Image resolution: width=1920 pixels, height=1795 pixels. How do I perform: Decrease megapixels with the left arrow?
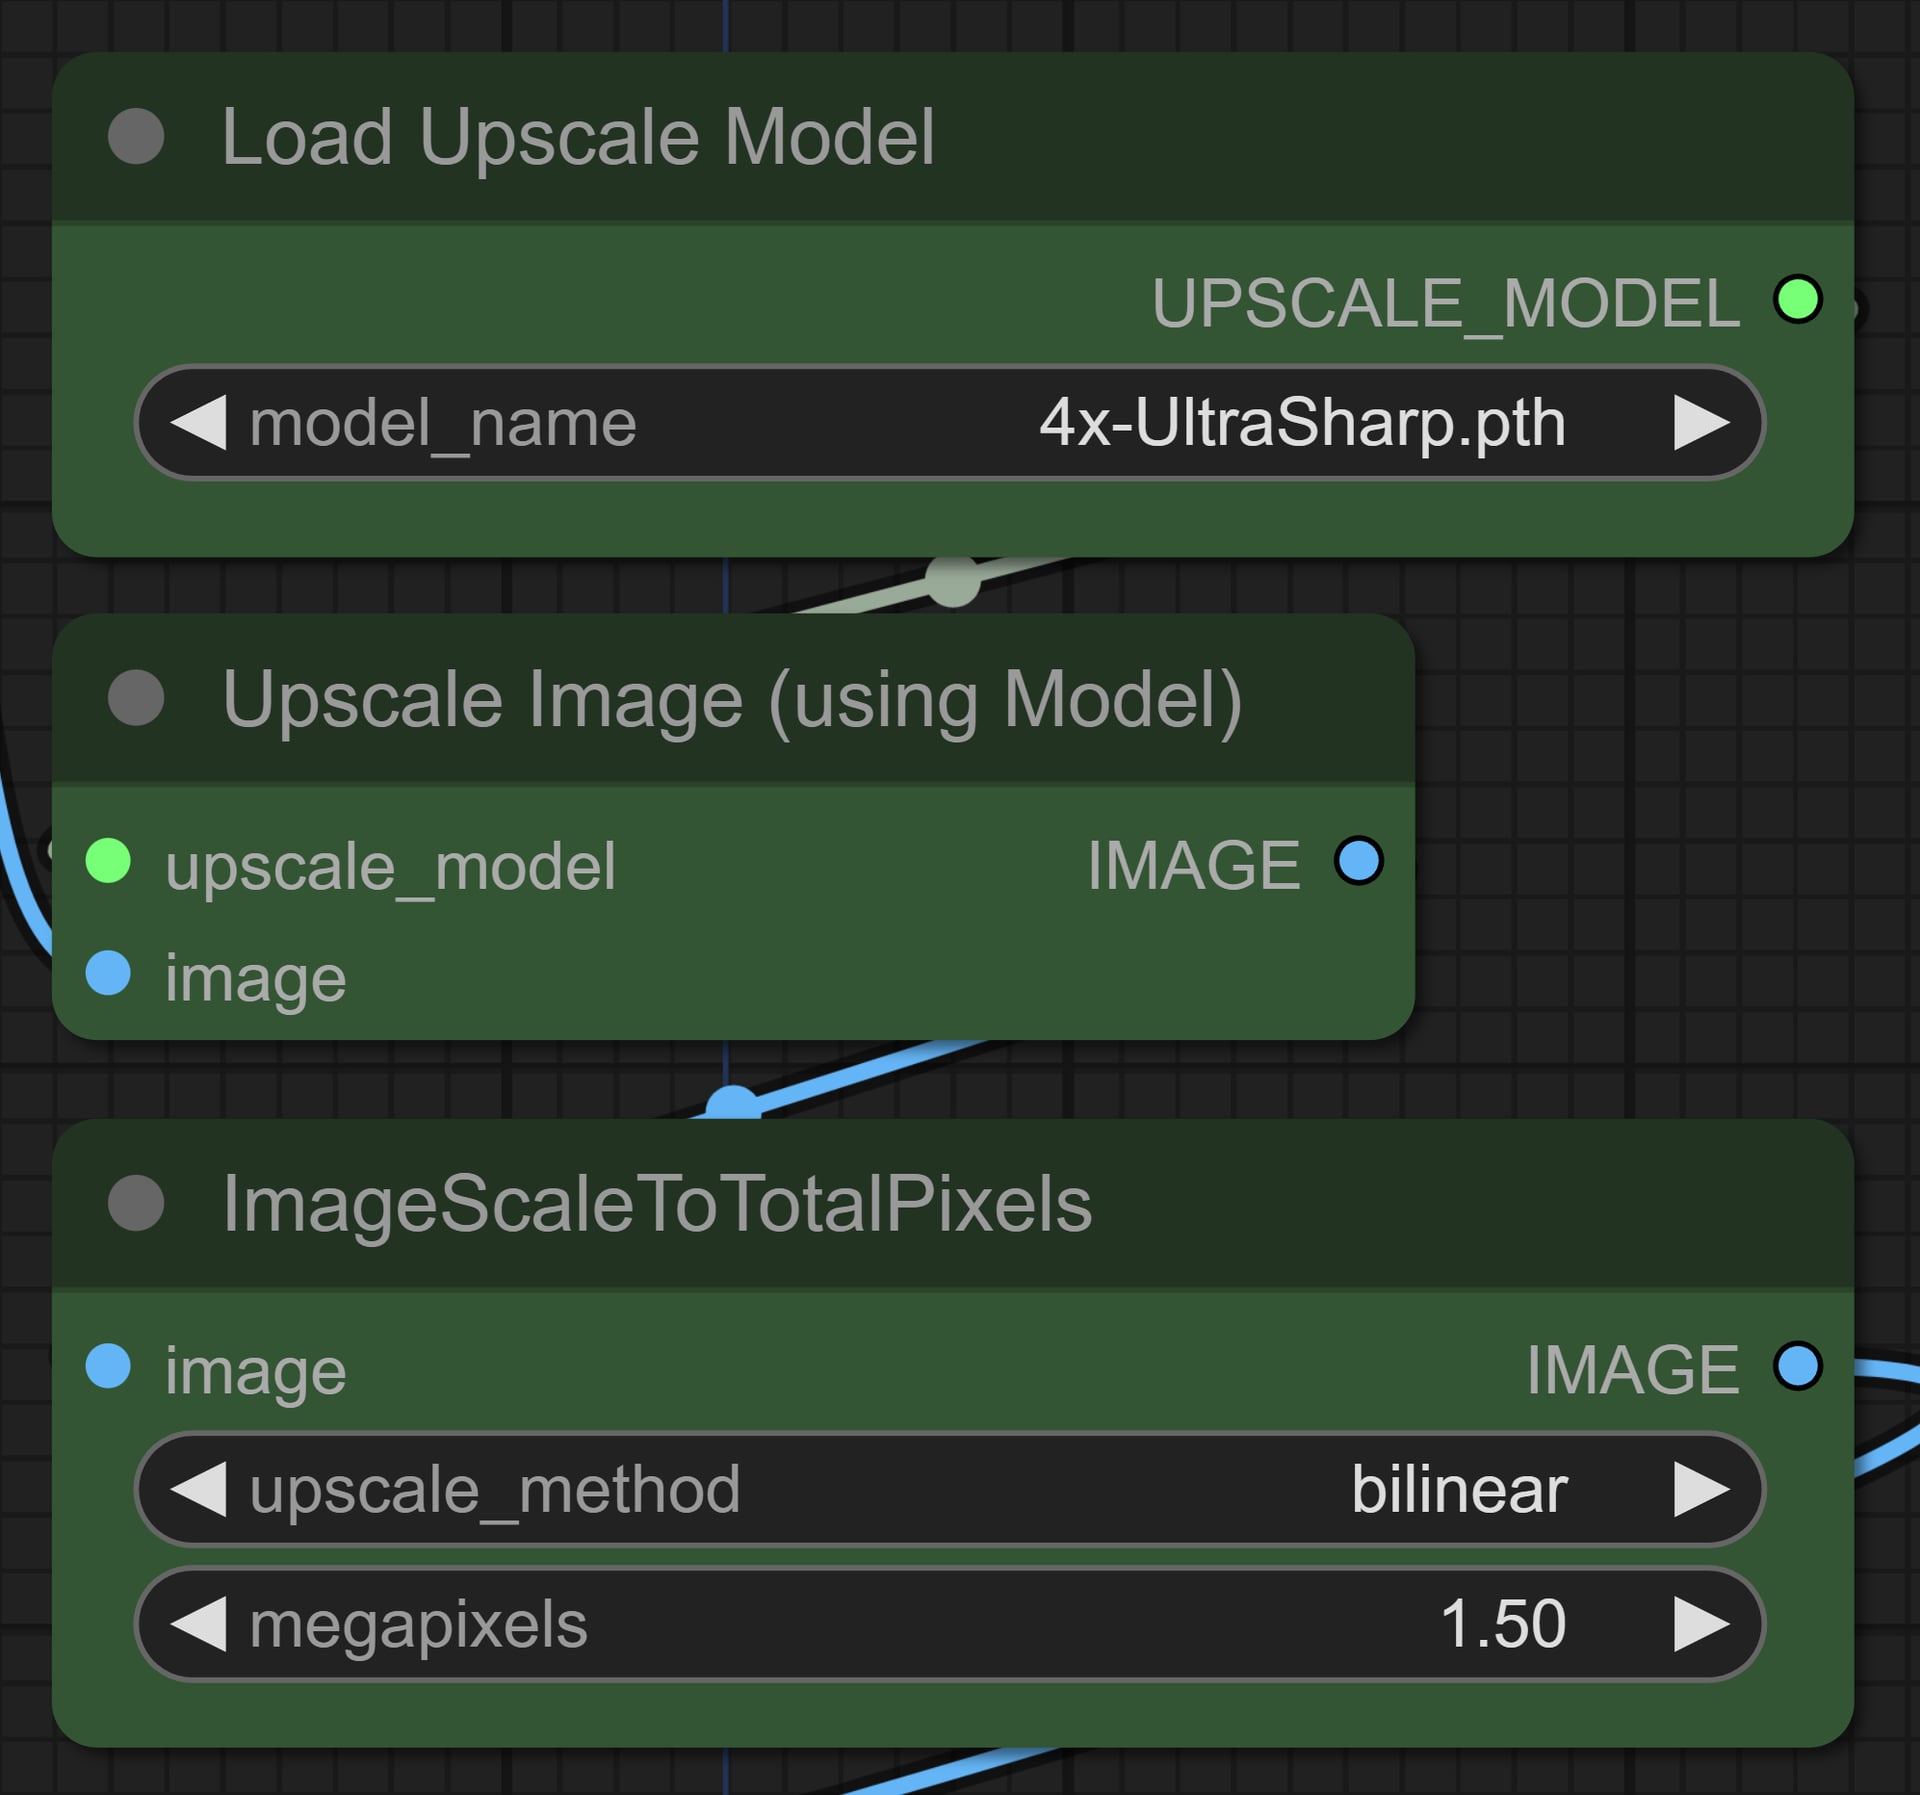pos(198,1623)
